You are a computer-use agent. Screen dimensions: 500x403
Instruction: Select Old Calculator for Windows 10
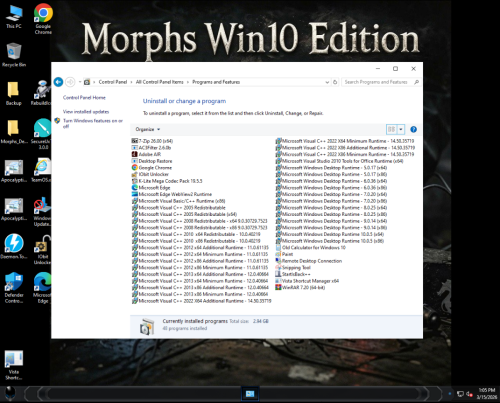(311, 247)
